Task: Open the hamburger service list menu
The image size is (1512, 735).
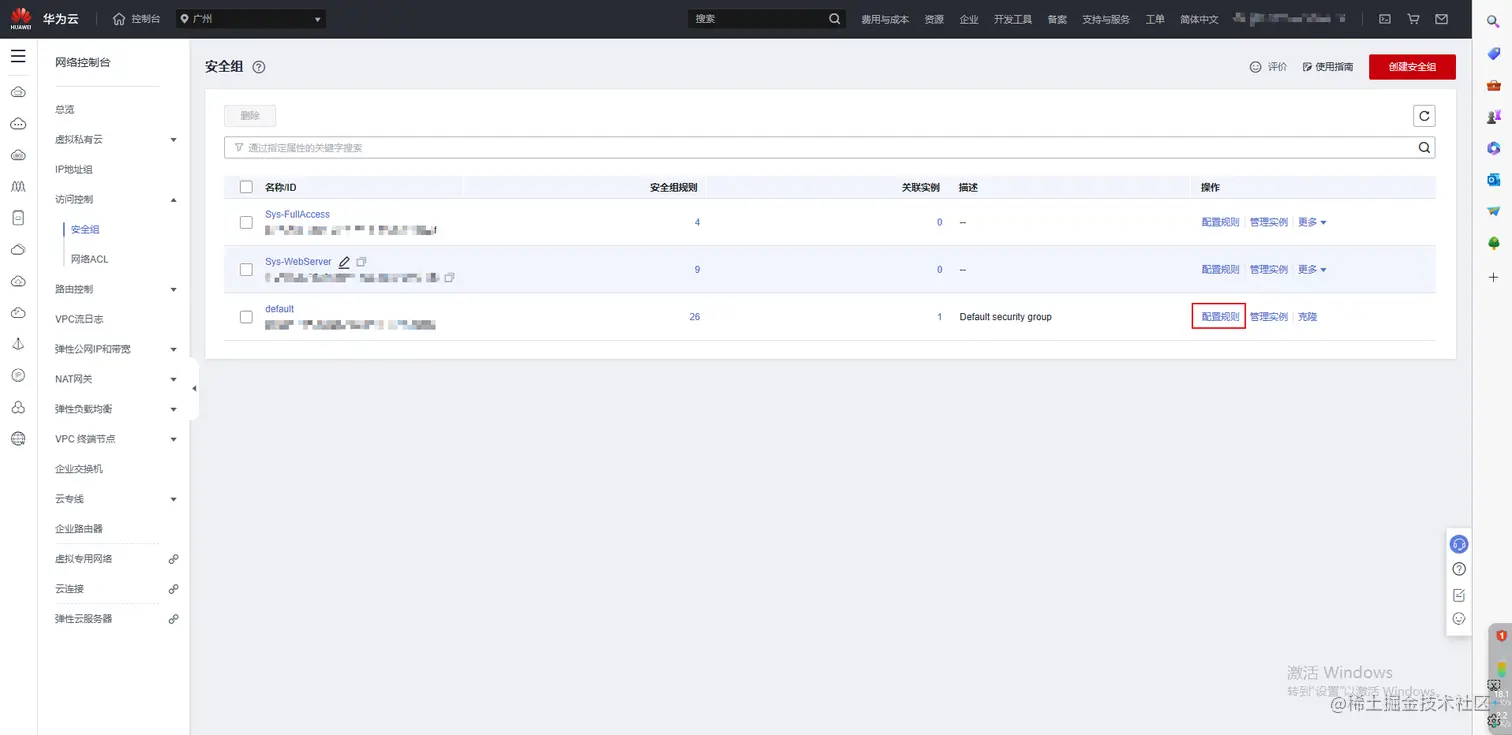Action: pos(18,56)
